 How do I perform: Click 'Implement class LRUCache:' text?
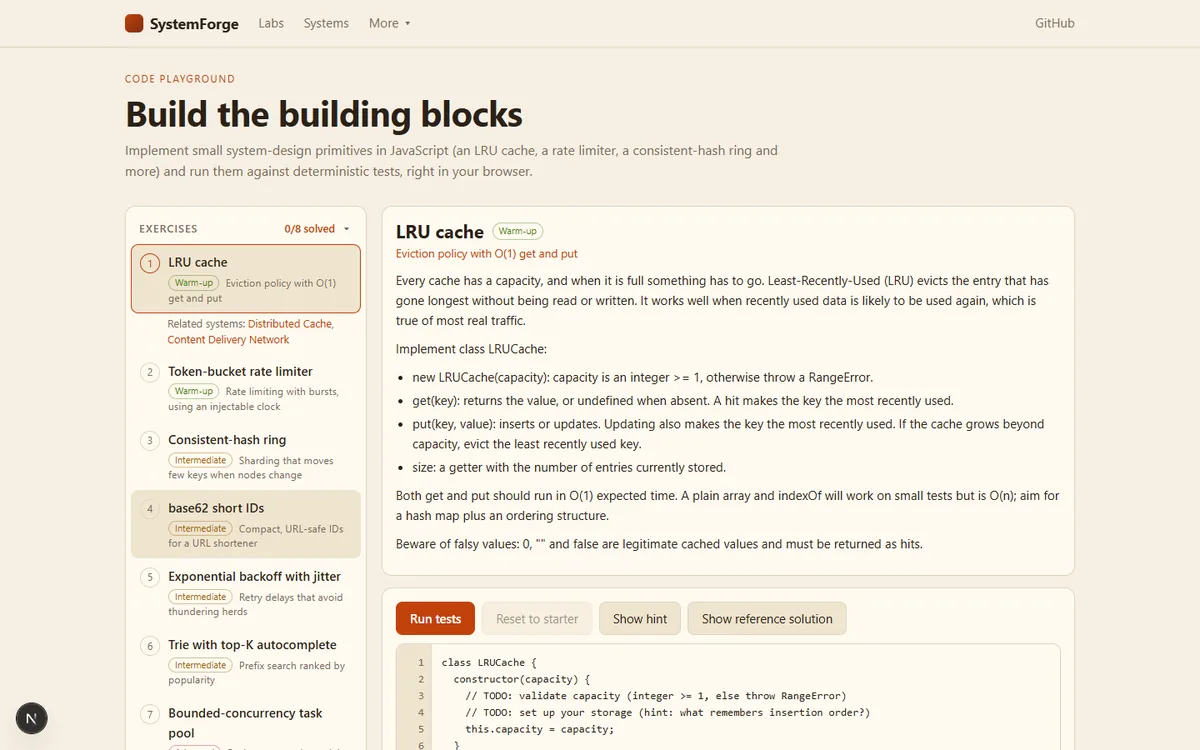(x=471, y=349)
